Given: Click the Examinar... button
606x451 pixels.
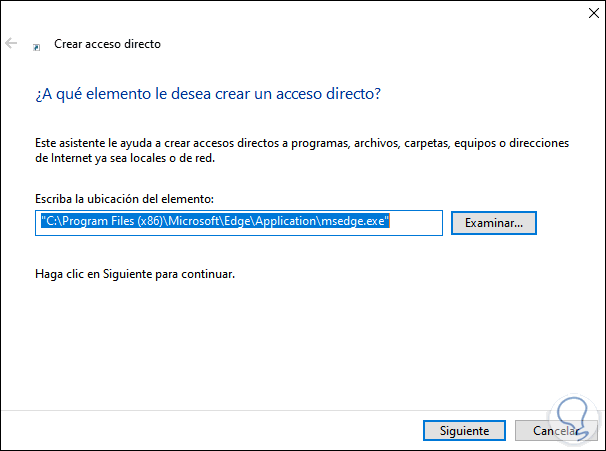Looking at the screenshot, I should tap(494, 222).
